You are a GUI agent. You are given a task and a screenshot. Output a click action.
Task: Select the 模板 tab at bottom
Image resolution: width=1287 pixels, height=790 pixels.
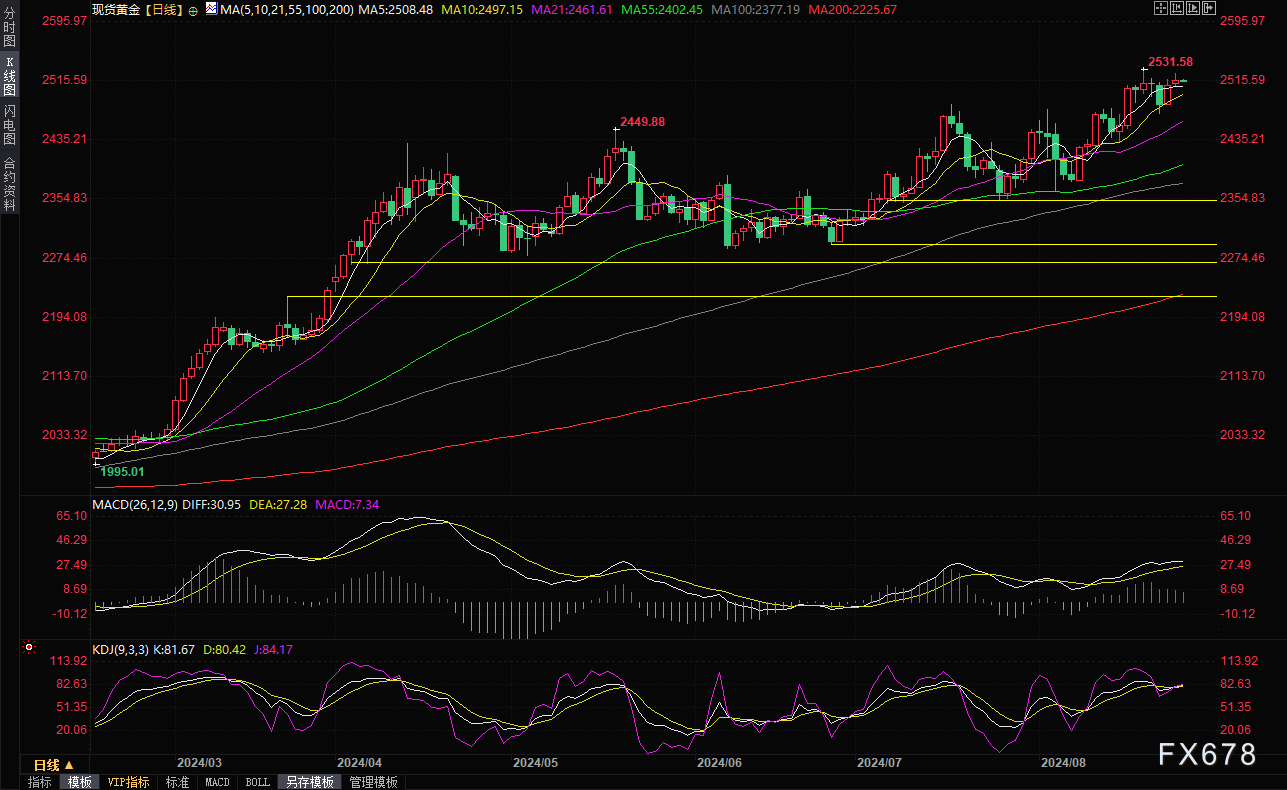[x=79, y=782]
